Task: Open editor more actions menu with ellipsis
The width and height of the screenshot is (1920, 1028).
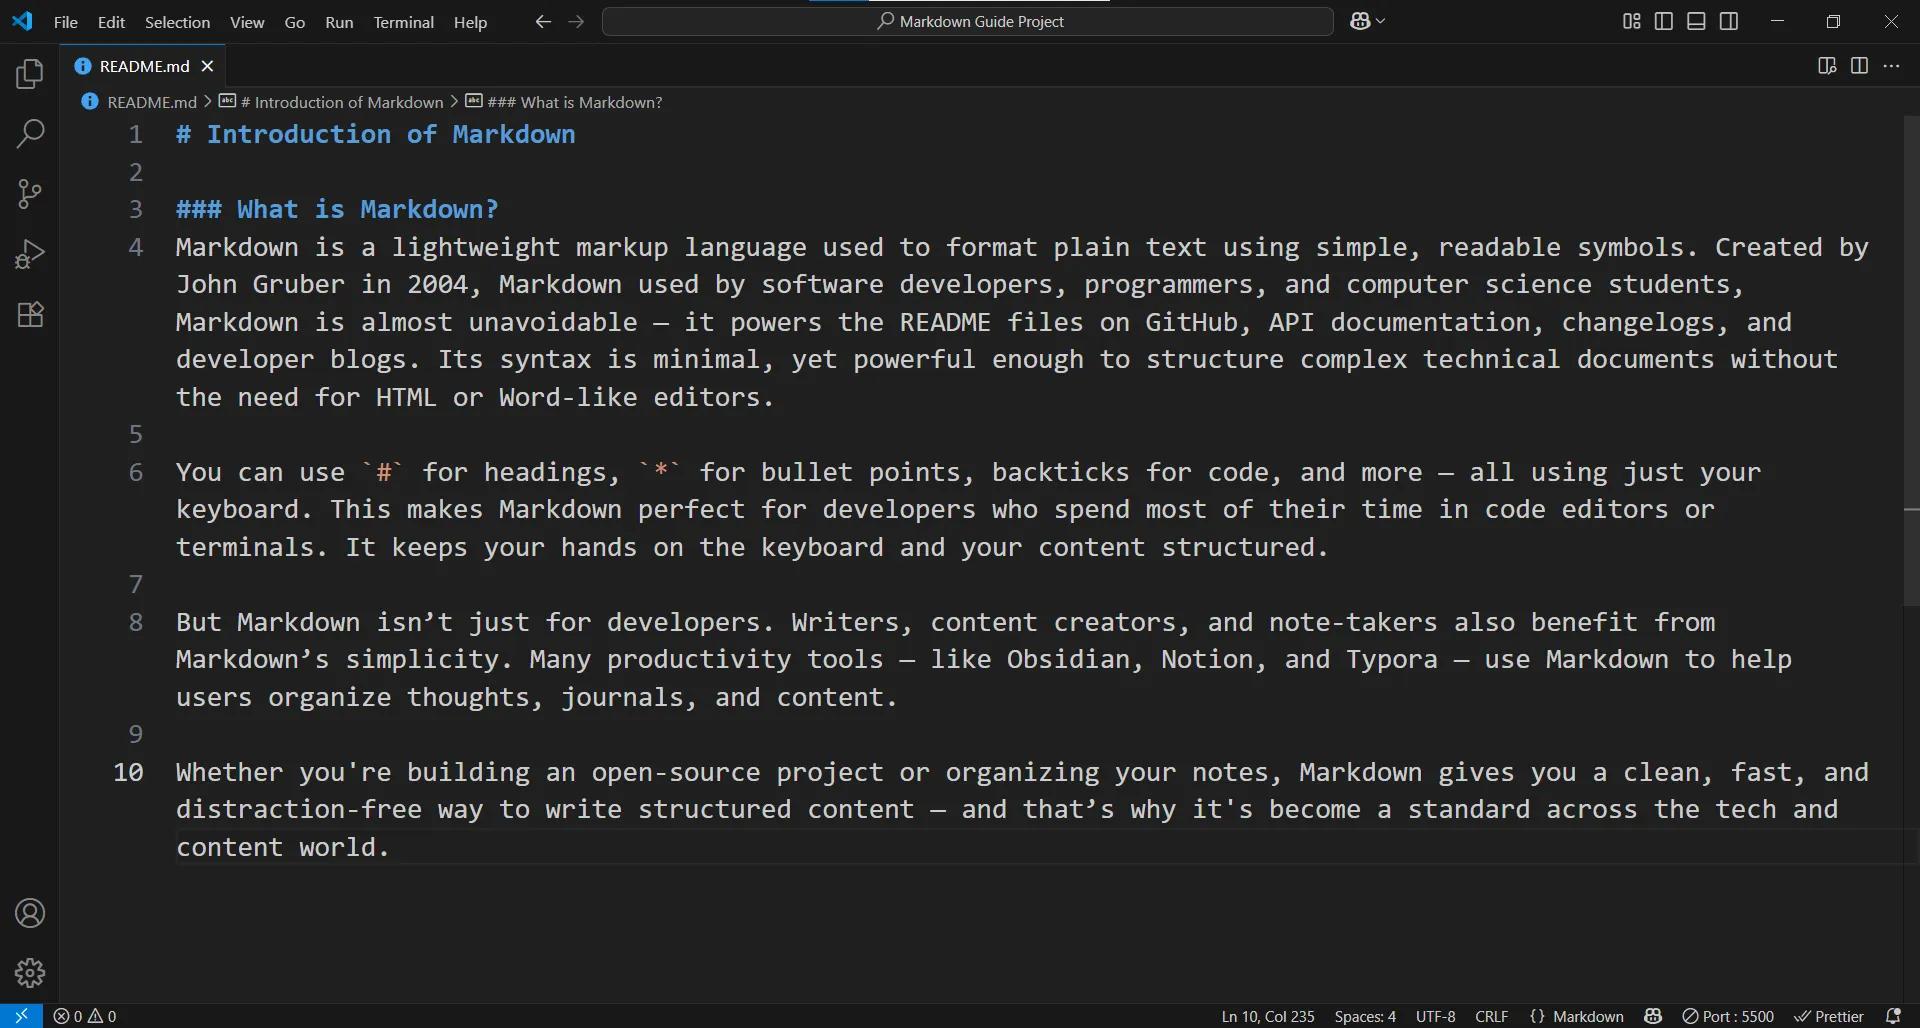Action: click(x=1892, y=66)
